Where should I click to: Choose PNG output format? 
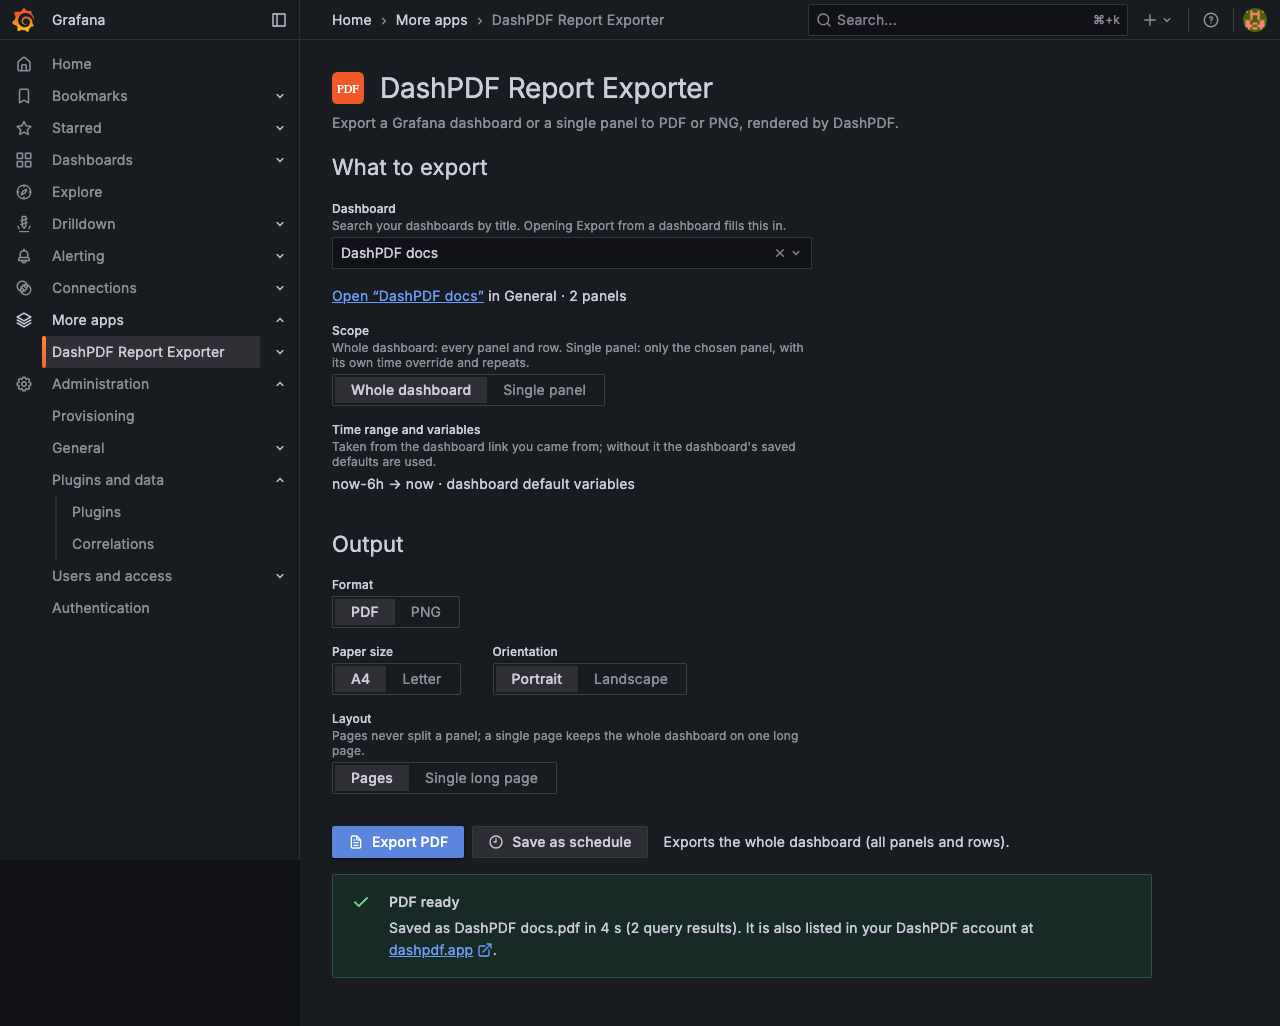pos(426,612)
